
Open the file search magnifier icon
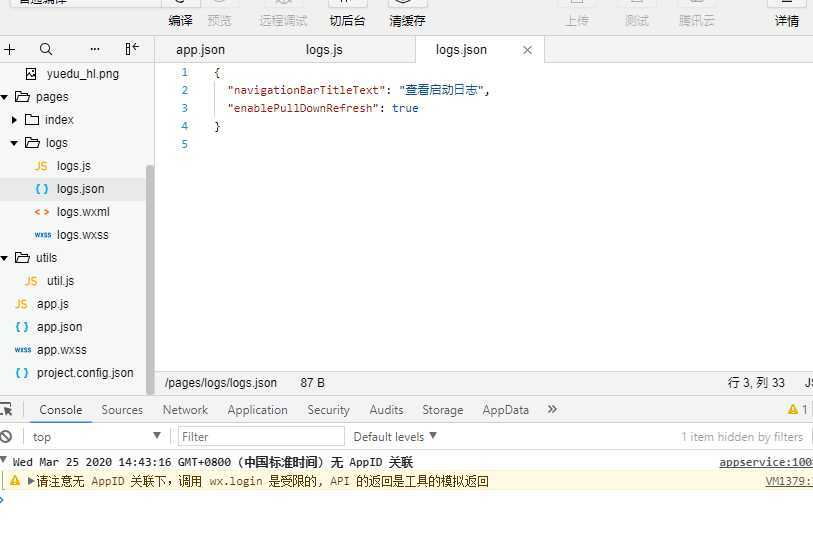pyautogui.click(x=46, y=49)
